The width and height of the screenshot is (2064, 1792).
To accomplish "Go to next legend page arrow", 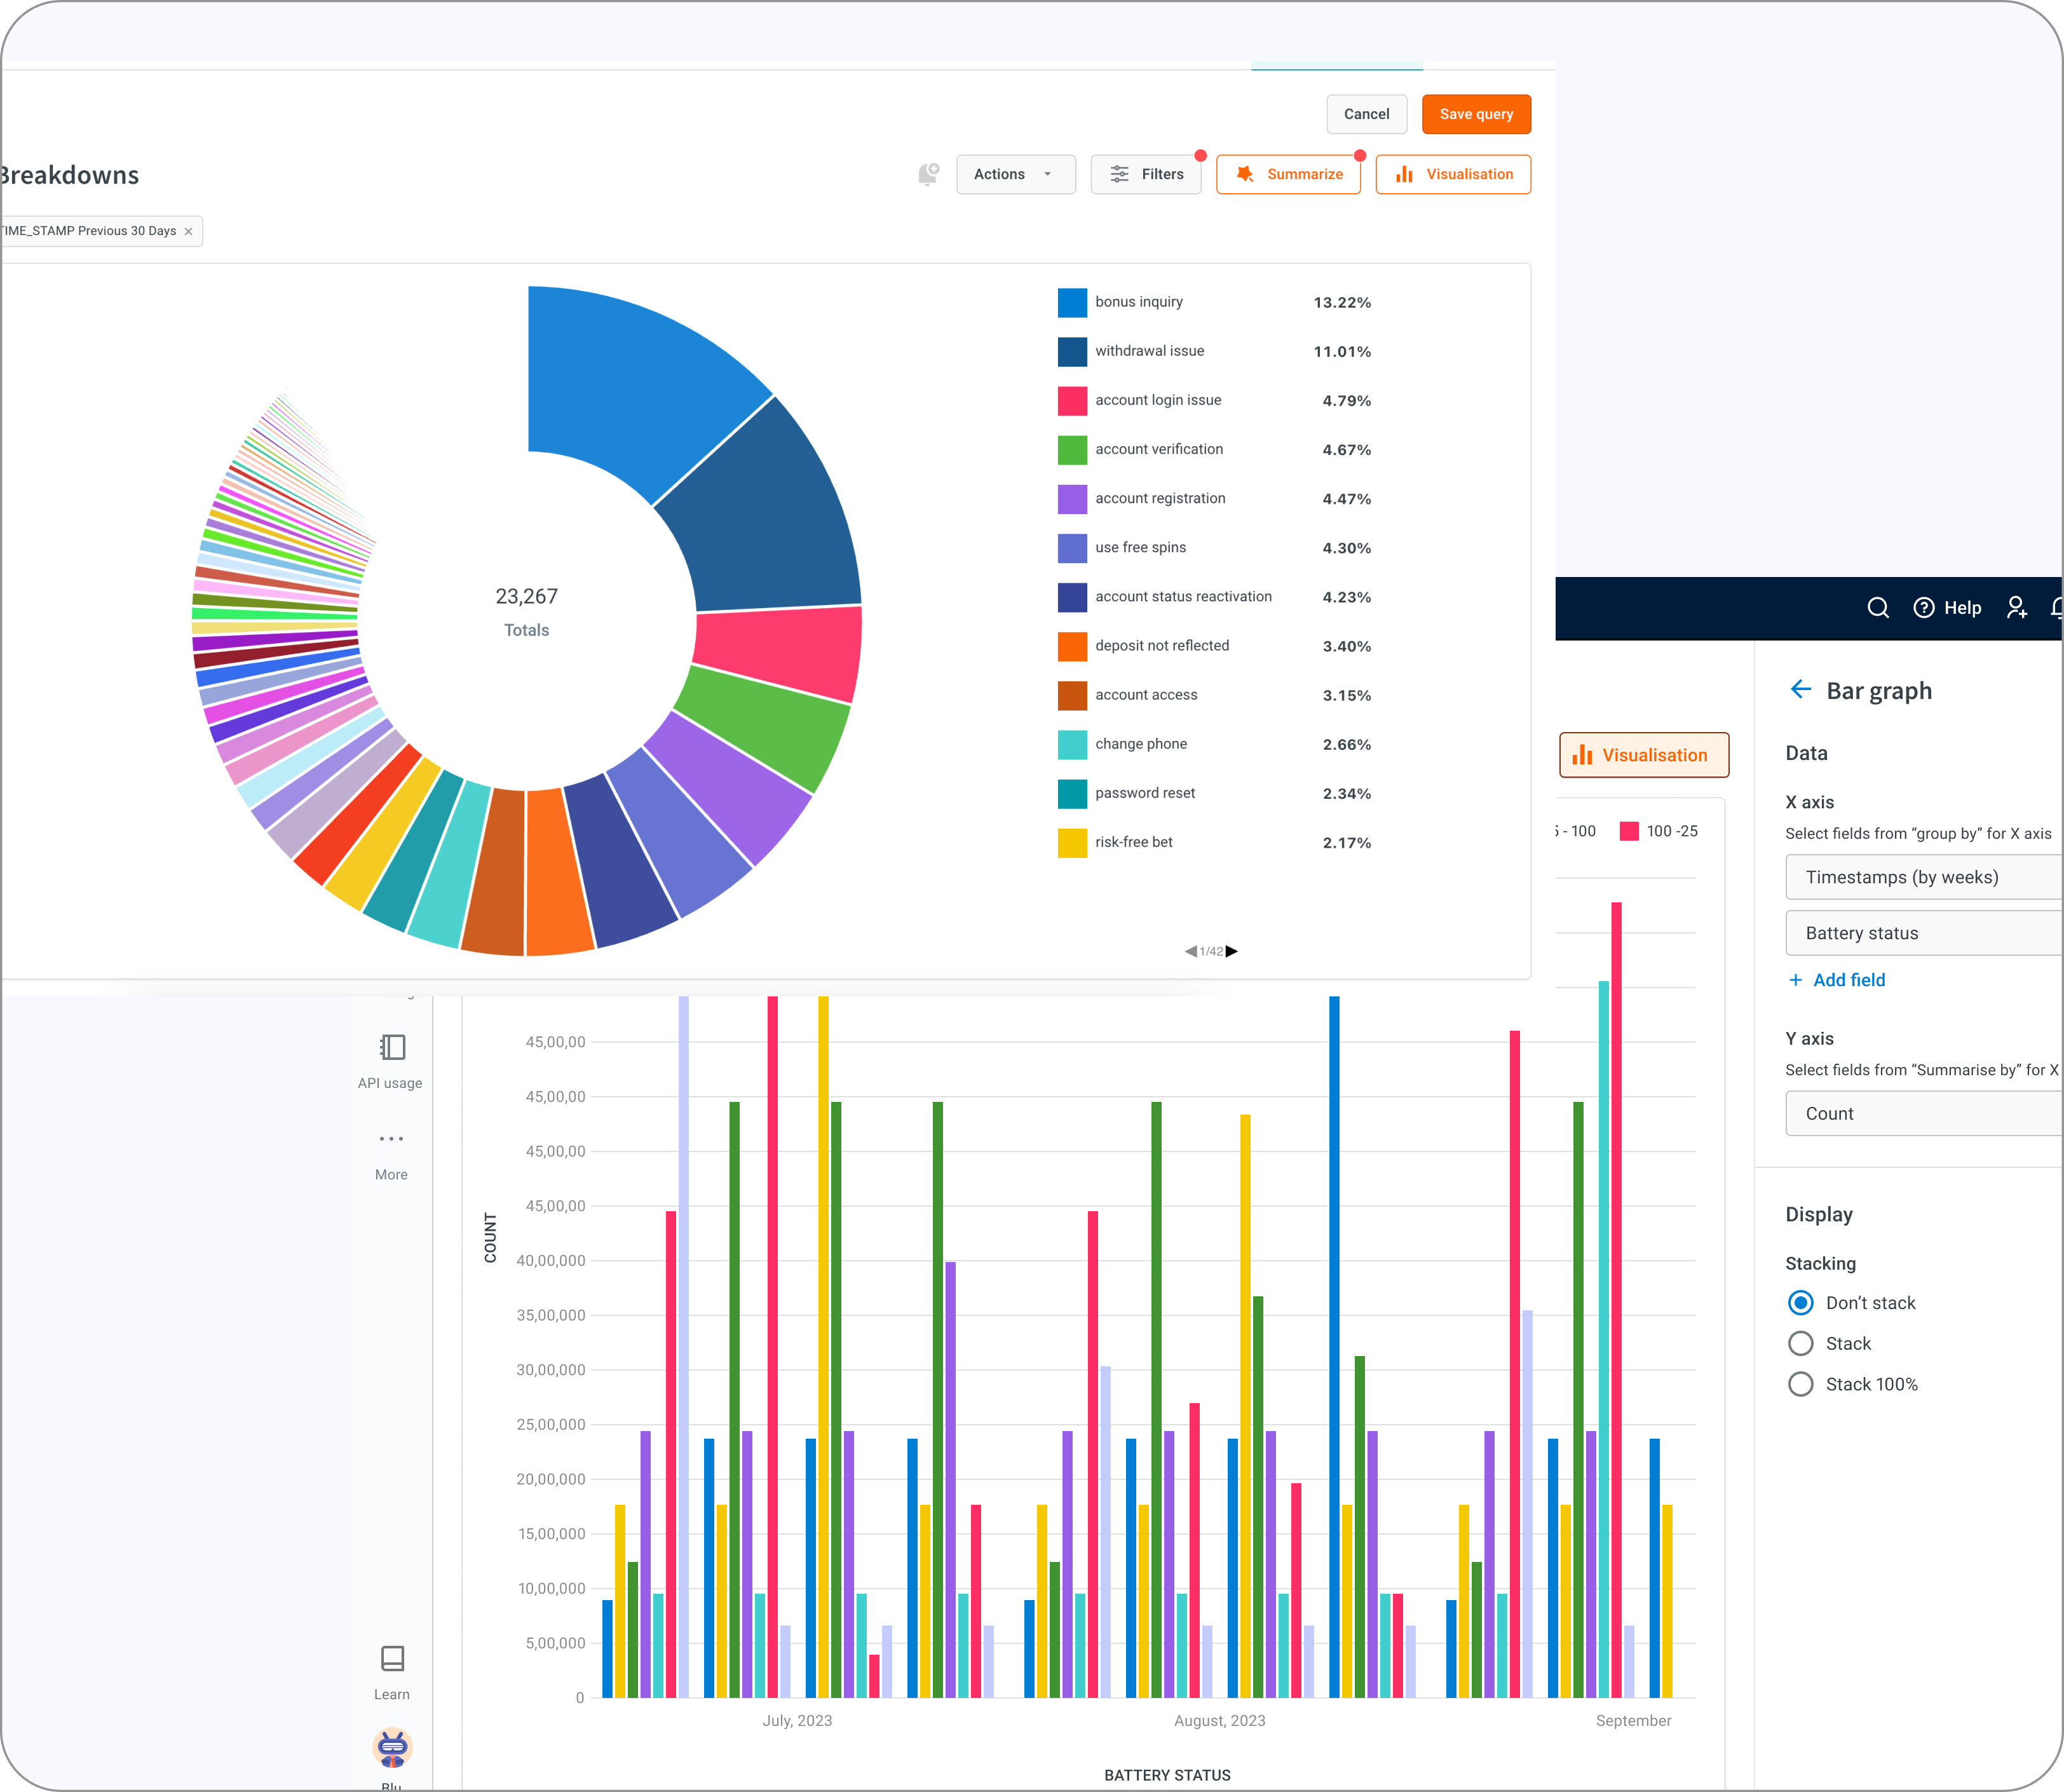I will tap(1232, 951).
